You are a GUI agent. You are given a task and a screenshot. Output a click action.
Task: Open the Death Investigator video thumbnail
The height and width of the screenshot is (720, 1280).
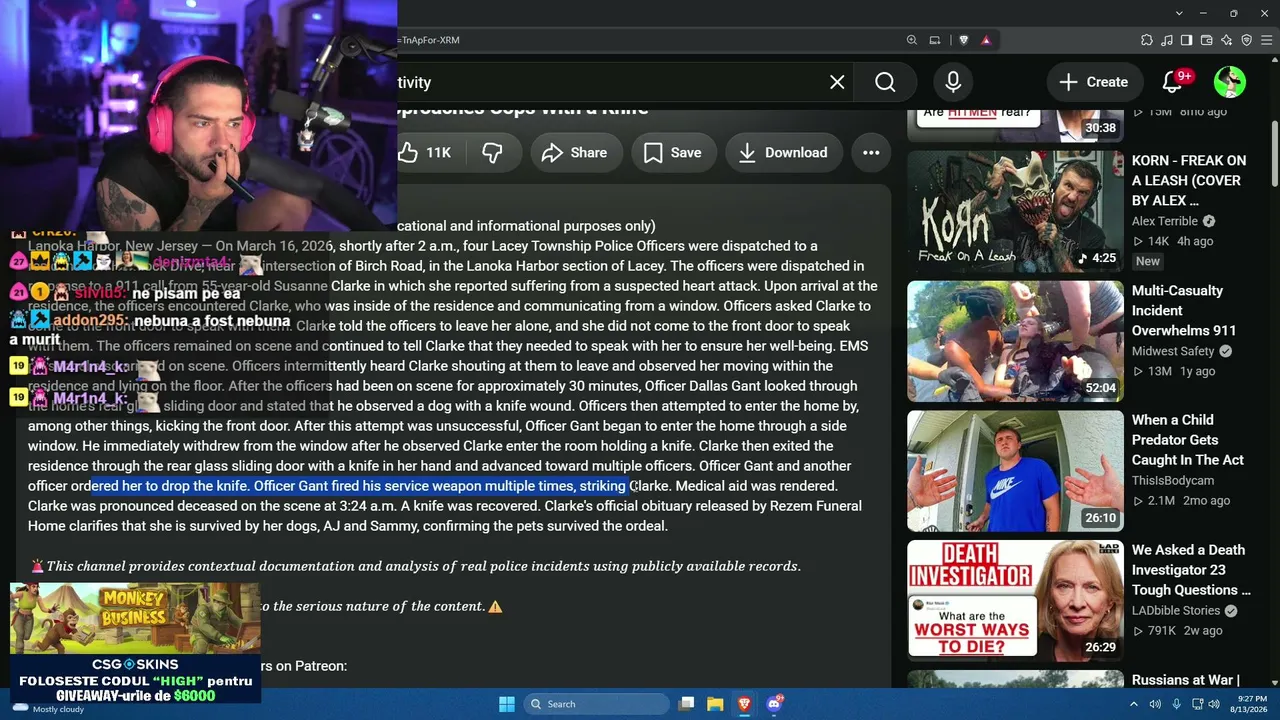click(1015, 601)
